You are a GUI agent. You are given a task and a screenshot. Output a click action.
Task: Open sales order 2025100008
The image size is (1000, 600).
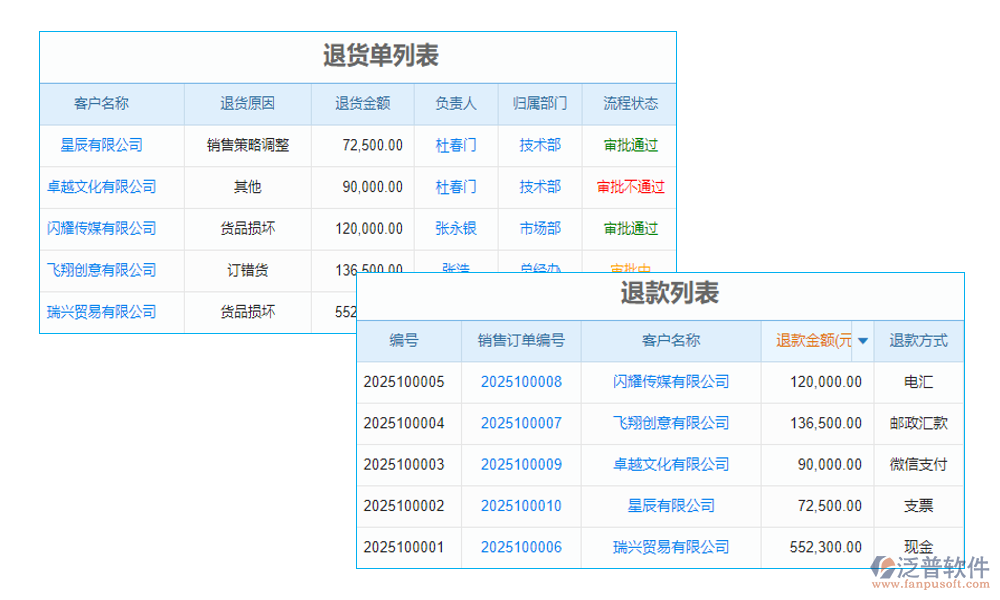[522, 382]
